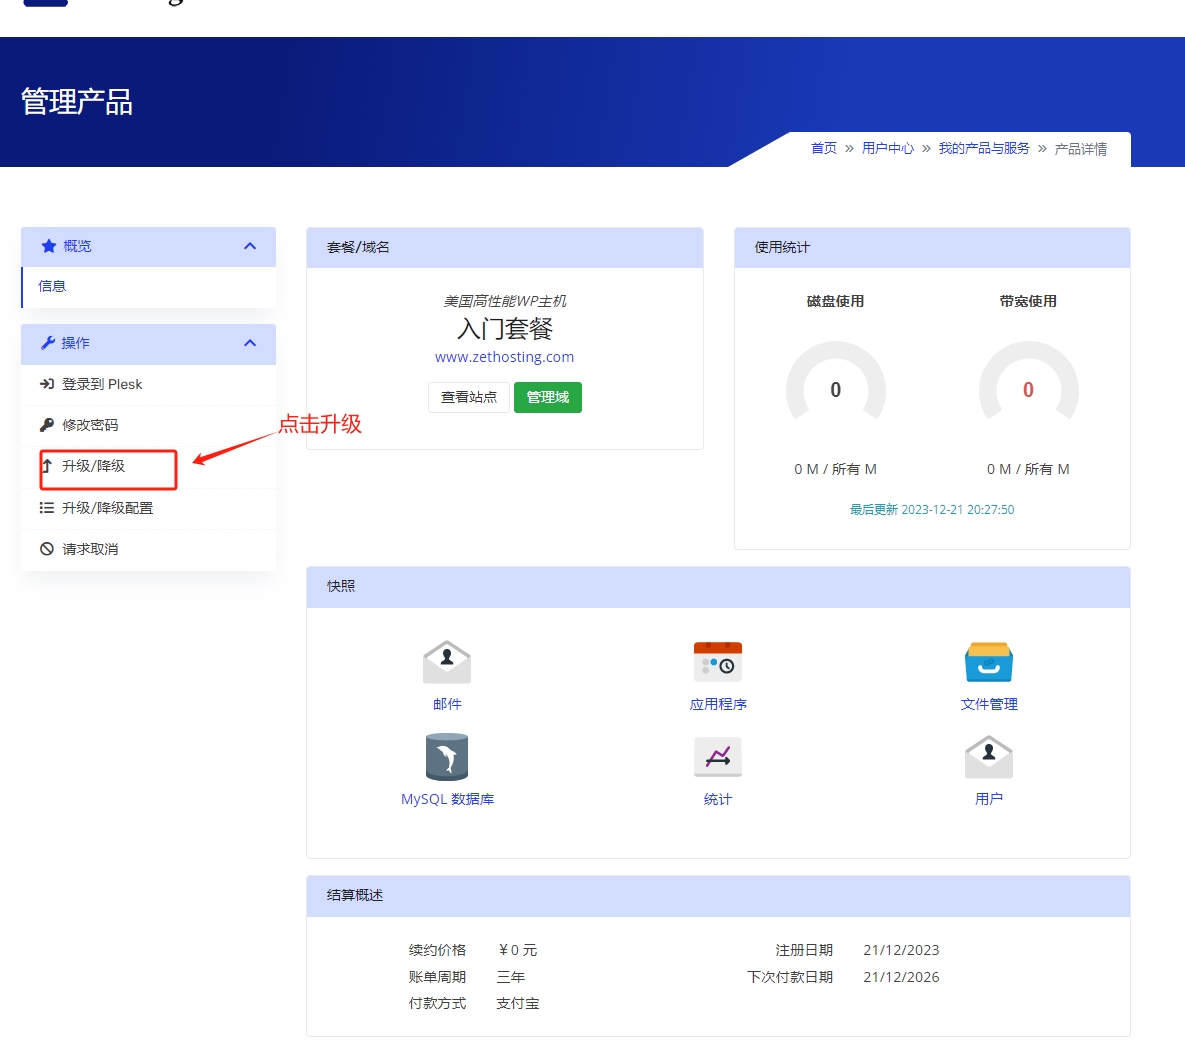Click the 邮件 text link

(447, 704)
